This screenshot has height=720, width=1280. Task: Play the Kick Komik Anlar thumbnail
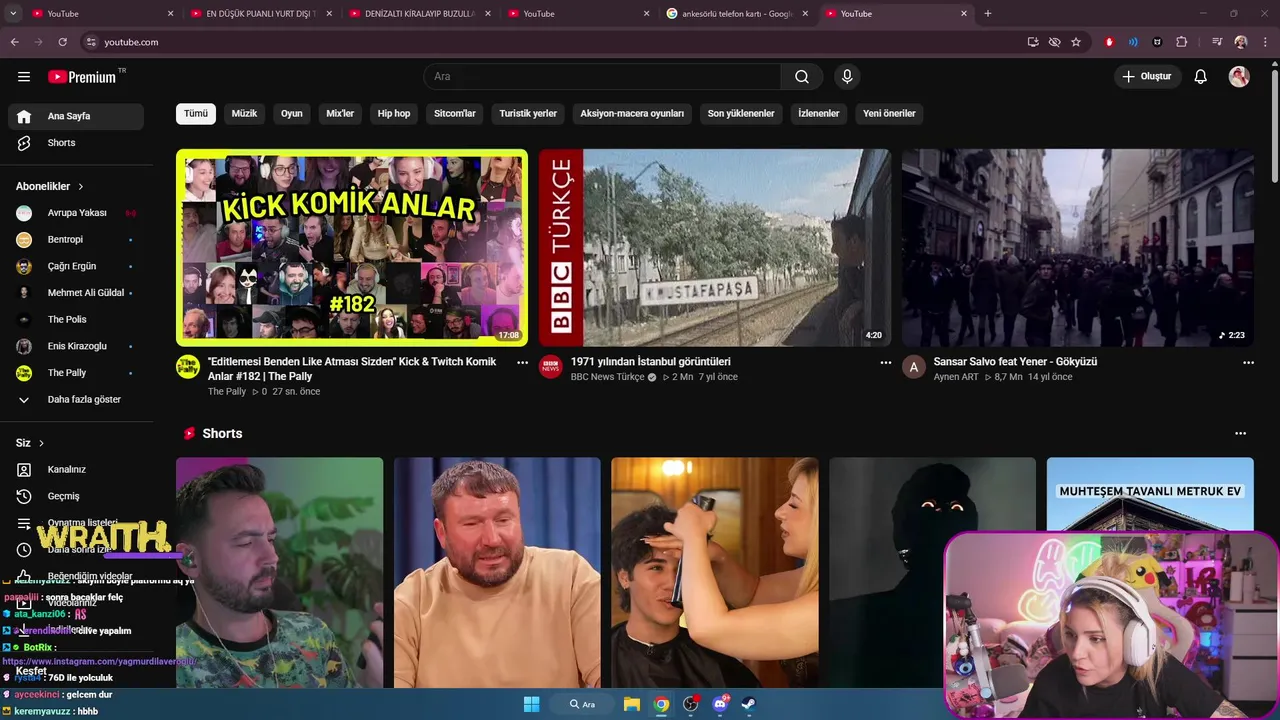pyautogui.click(x=352, y=248)
